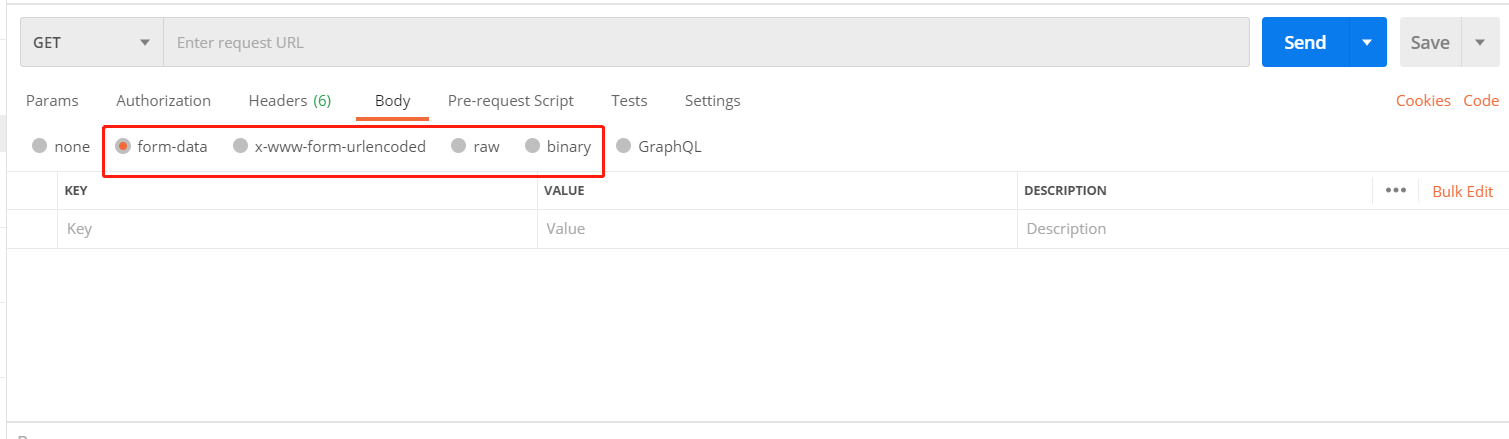The height and width of the screenshot is (439, 1509).
Task: Open the Send button dropdown arrow
Action: coord(1367,43)
